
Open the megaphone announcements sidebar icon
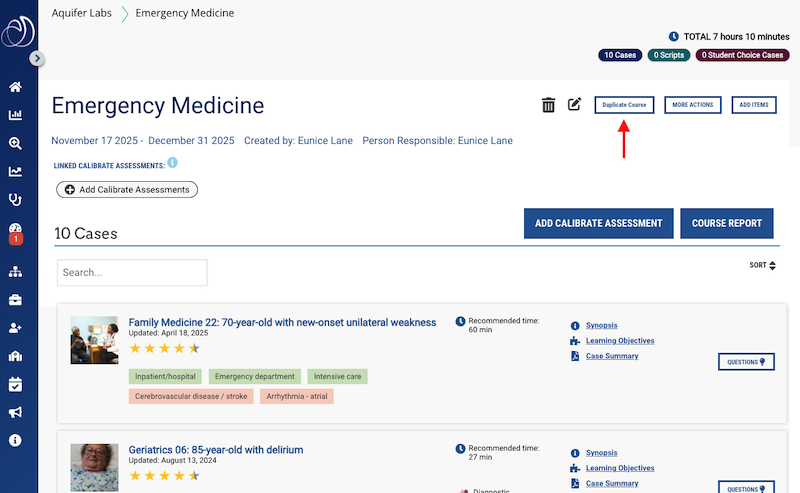(x=15, y=412)
